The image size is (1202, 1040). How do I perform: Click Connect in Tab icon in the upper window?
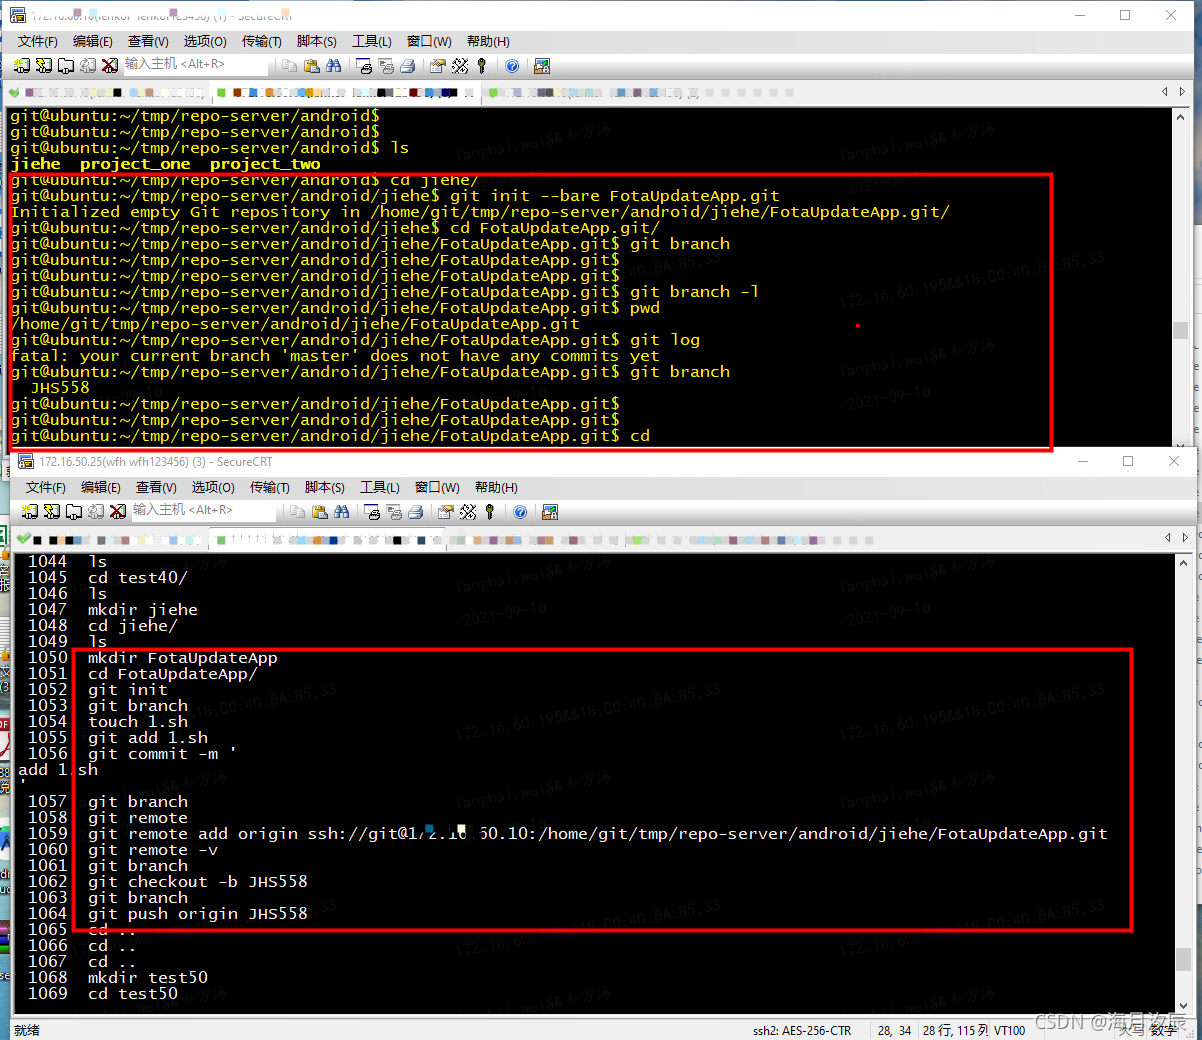click(66, 66)
